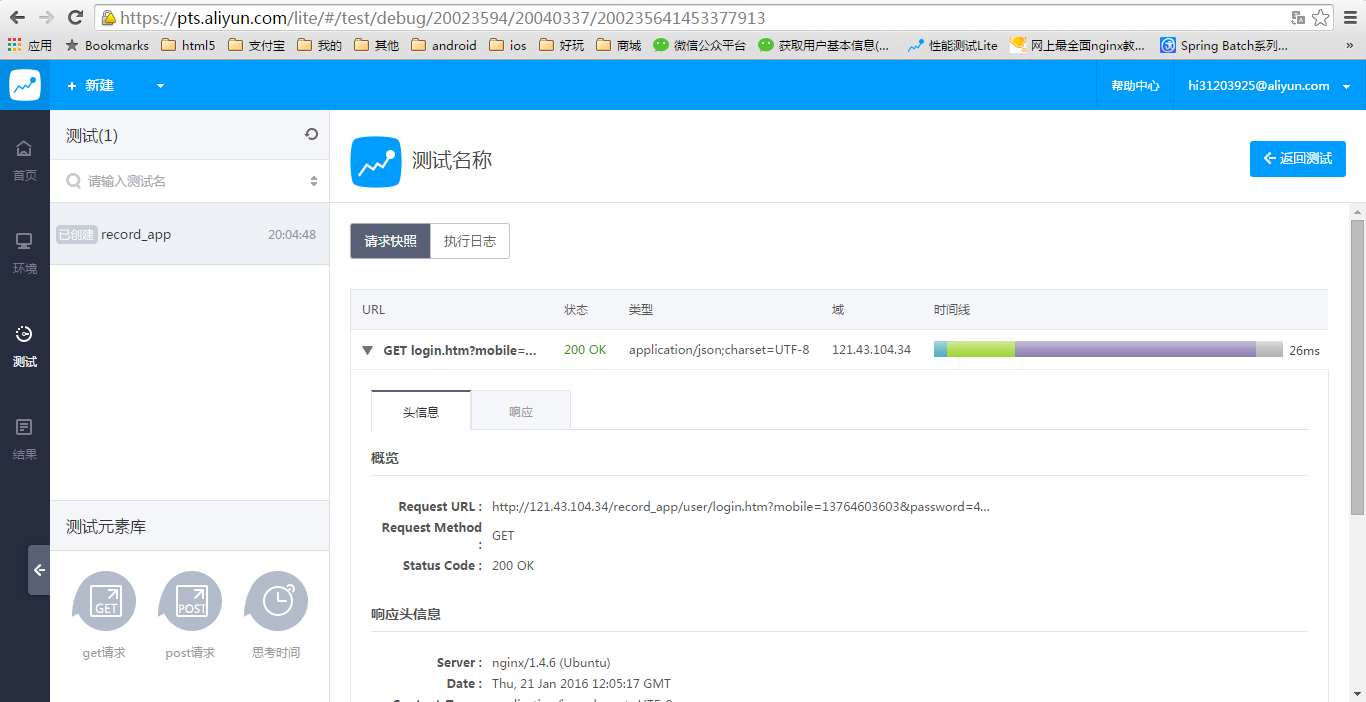Click the 20:04:48 timestamp
The width and height of the screenshot is (1366, 702).
292,235
